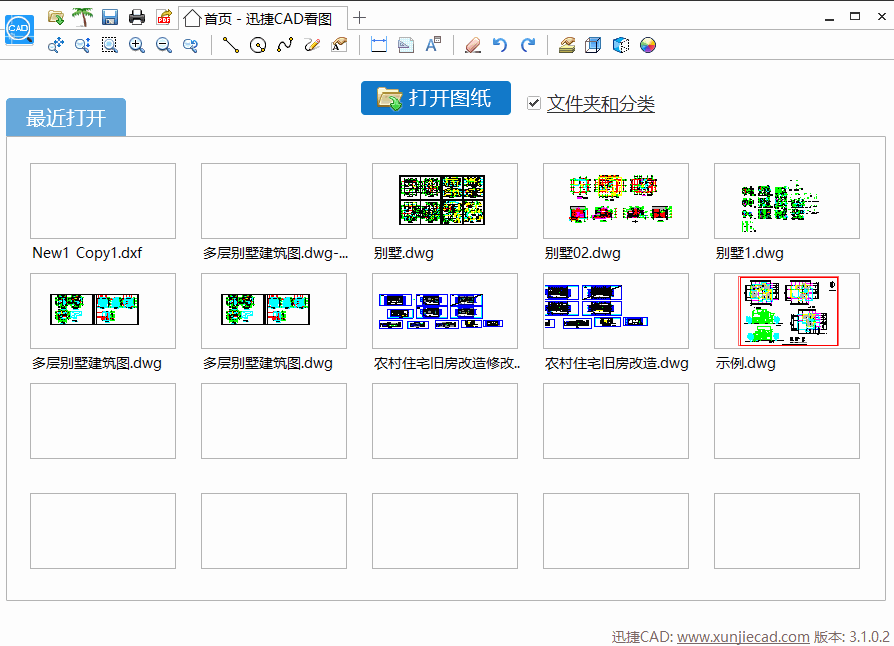Select the linear dimension measure tool
Viewport: 894px width, 646px height.
(x=379, y=45)
